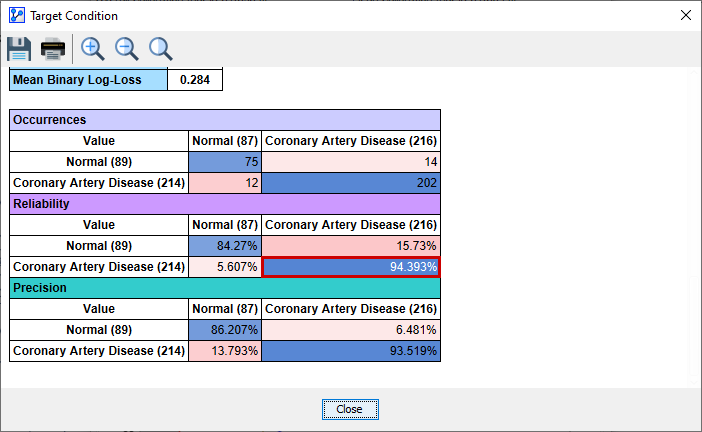702x432 pixels.
Task: Click Coronary Artery Disease (214) row in Reliability
Action: pyautogui.click(x=99, y=267)
